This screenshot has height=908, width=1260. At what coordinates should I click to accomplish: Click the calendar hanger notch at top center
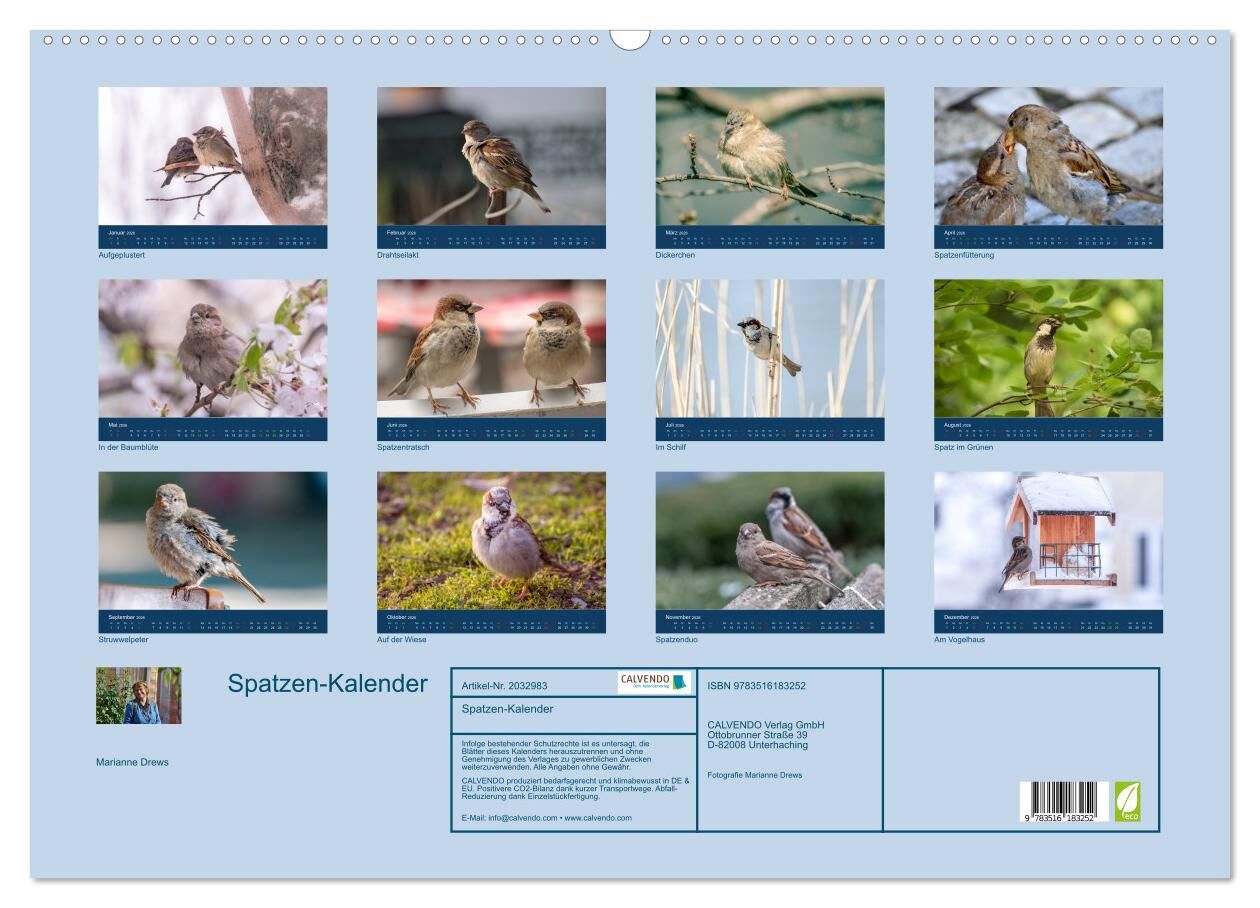coord(629,39)
